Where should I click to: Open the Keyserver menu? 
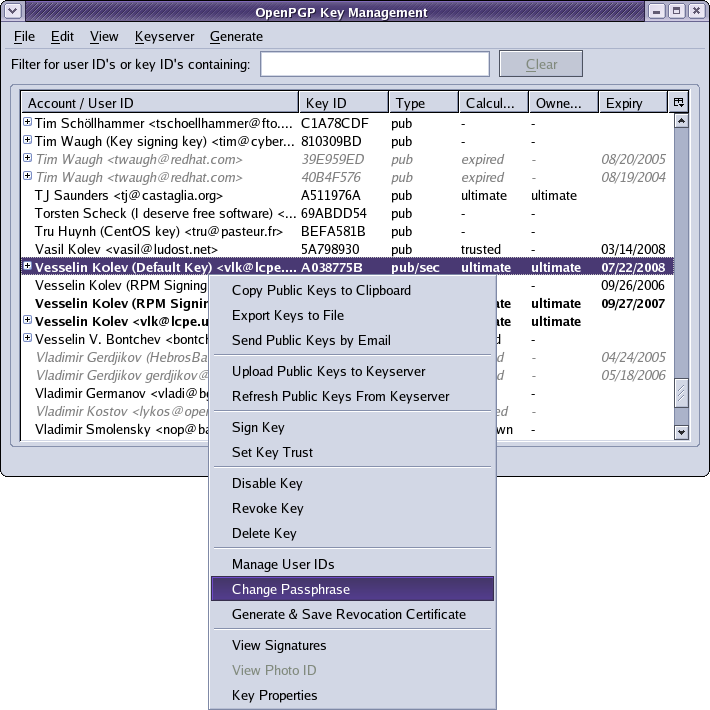[x=164, y=36]
